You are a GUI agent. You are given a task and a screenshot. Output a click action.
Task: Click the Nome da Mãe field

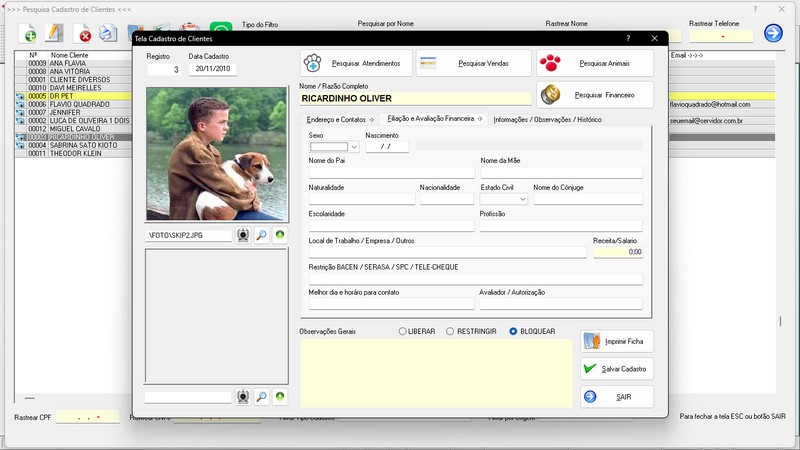(561, 173)
